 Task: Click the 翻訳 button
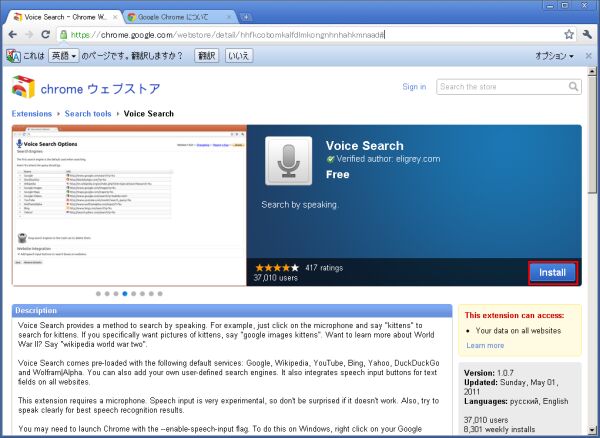[x=207, y=56]
